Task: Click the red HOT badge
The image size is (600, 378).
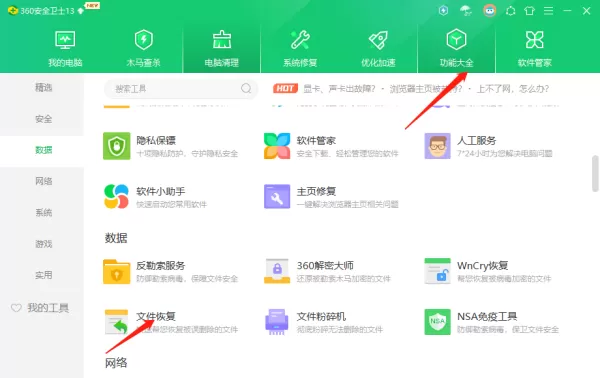Action: (x=285, y=89)
